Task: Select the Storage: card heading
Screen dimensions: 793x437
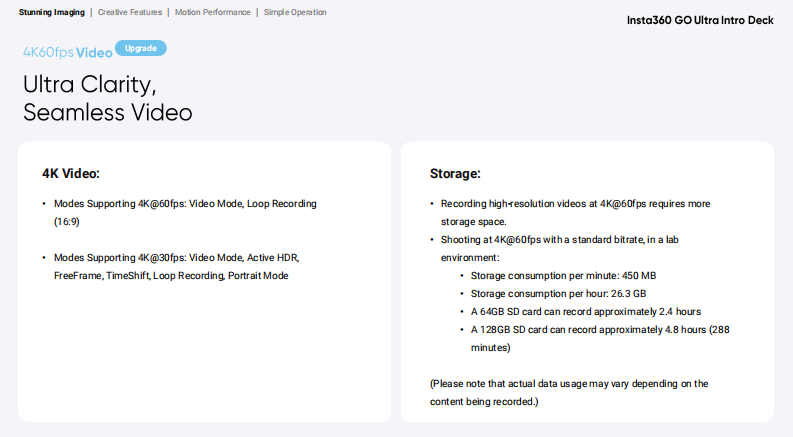Action: pyautogui.click(x=455, y=173)
